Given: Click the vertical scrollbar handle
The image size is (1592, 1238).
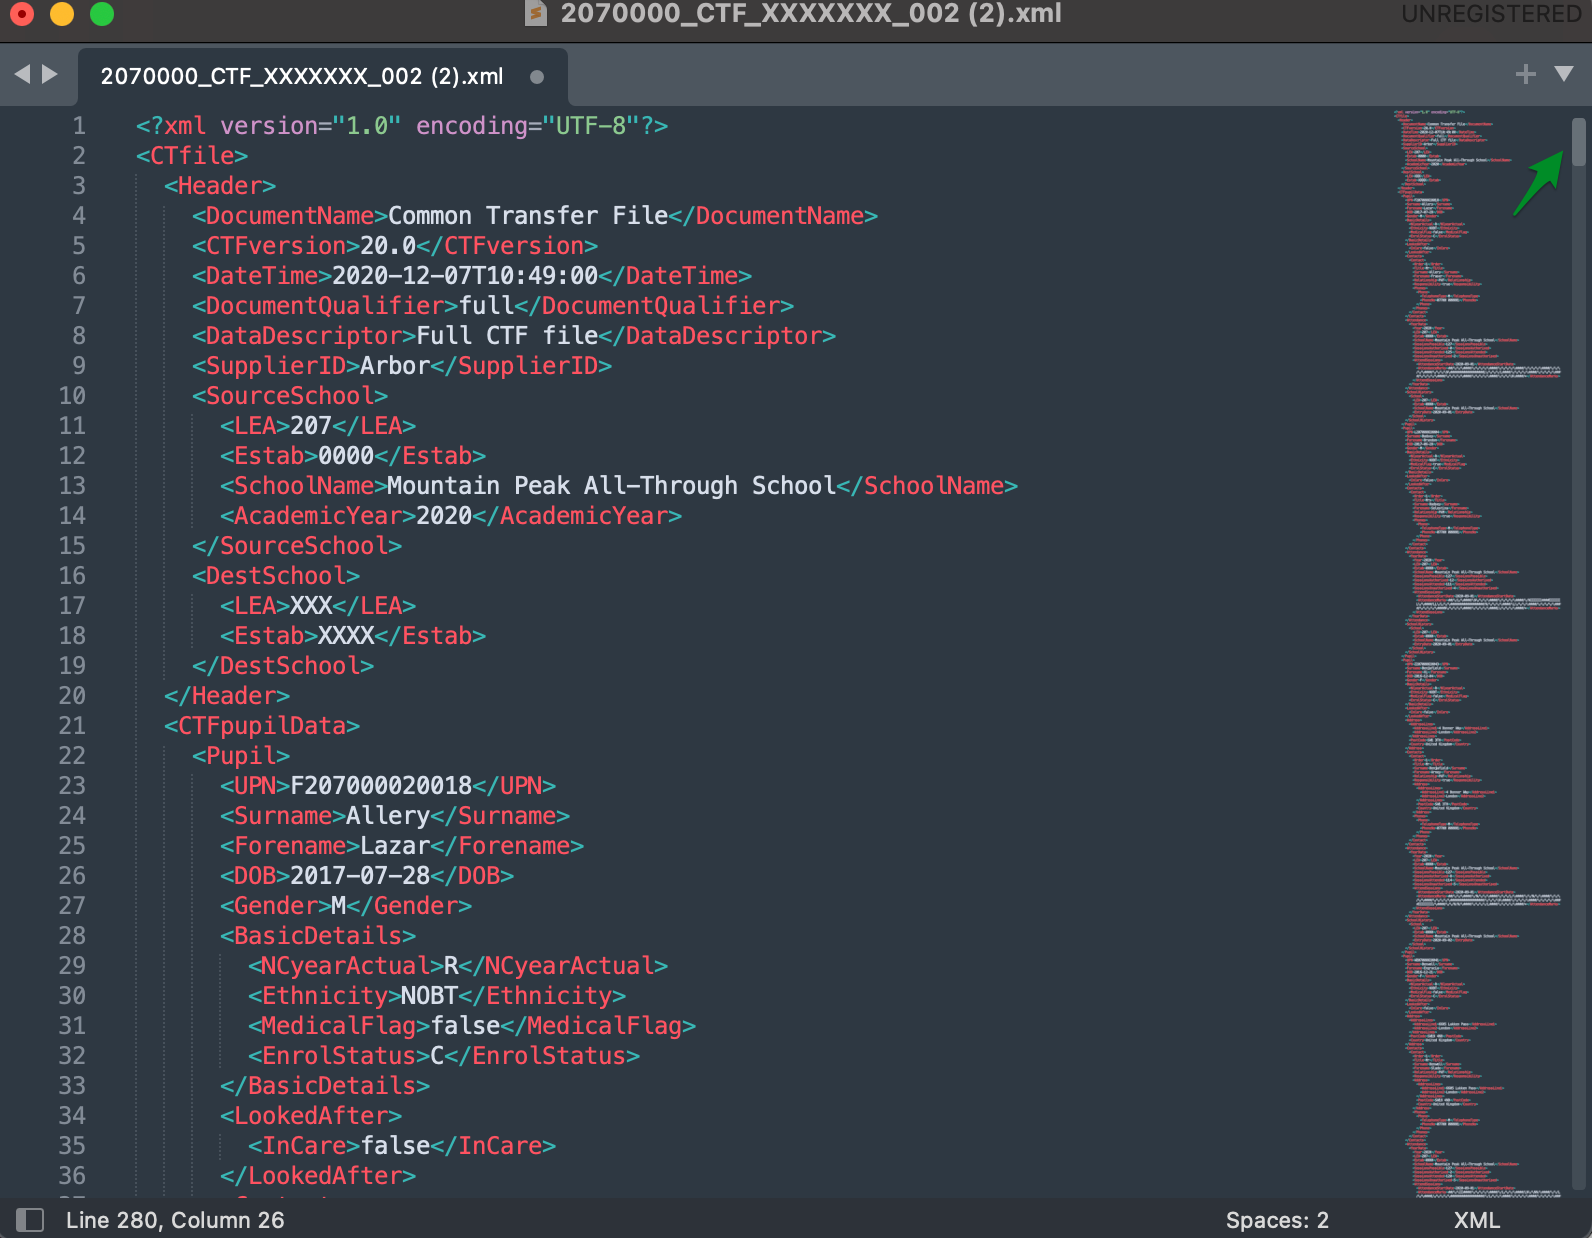Looking at the screenshot, I should tap(1578, 142).
